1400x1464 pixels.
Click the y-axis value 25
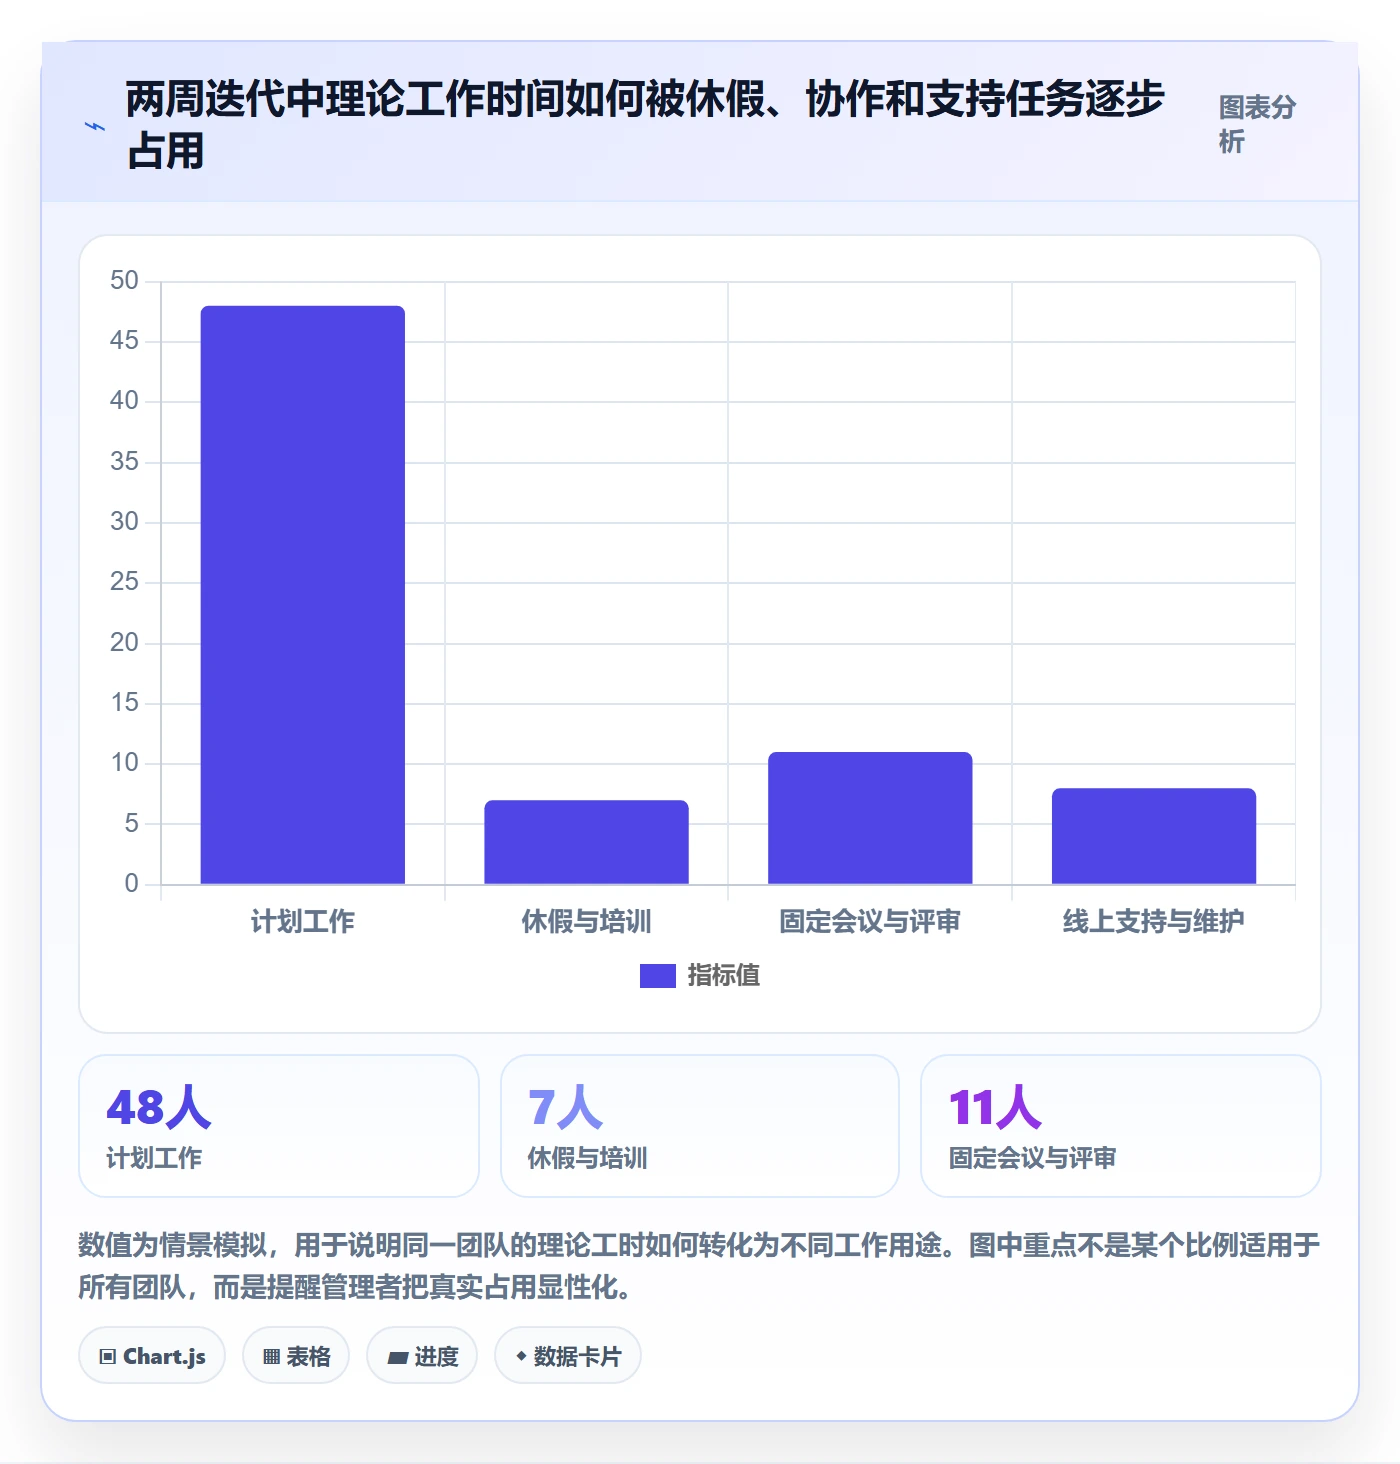pyautogui.click(x=124, y=582)
